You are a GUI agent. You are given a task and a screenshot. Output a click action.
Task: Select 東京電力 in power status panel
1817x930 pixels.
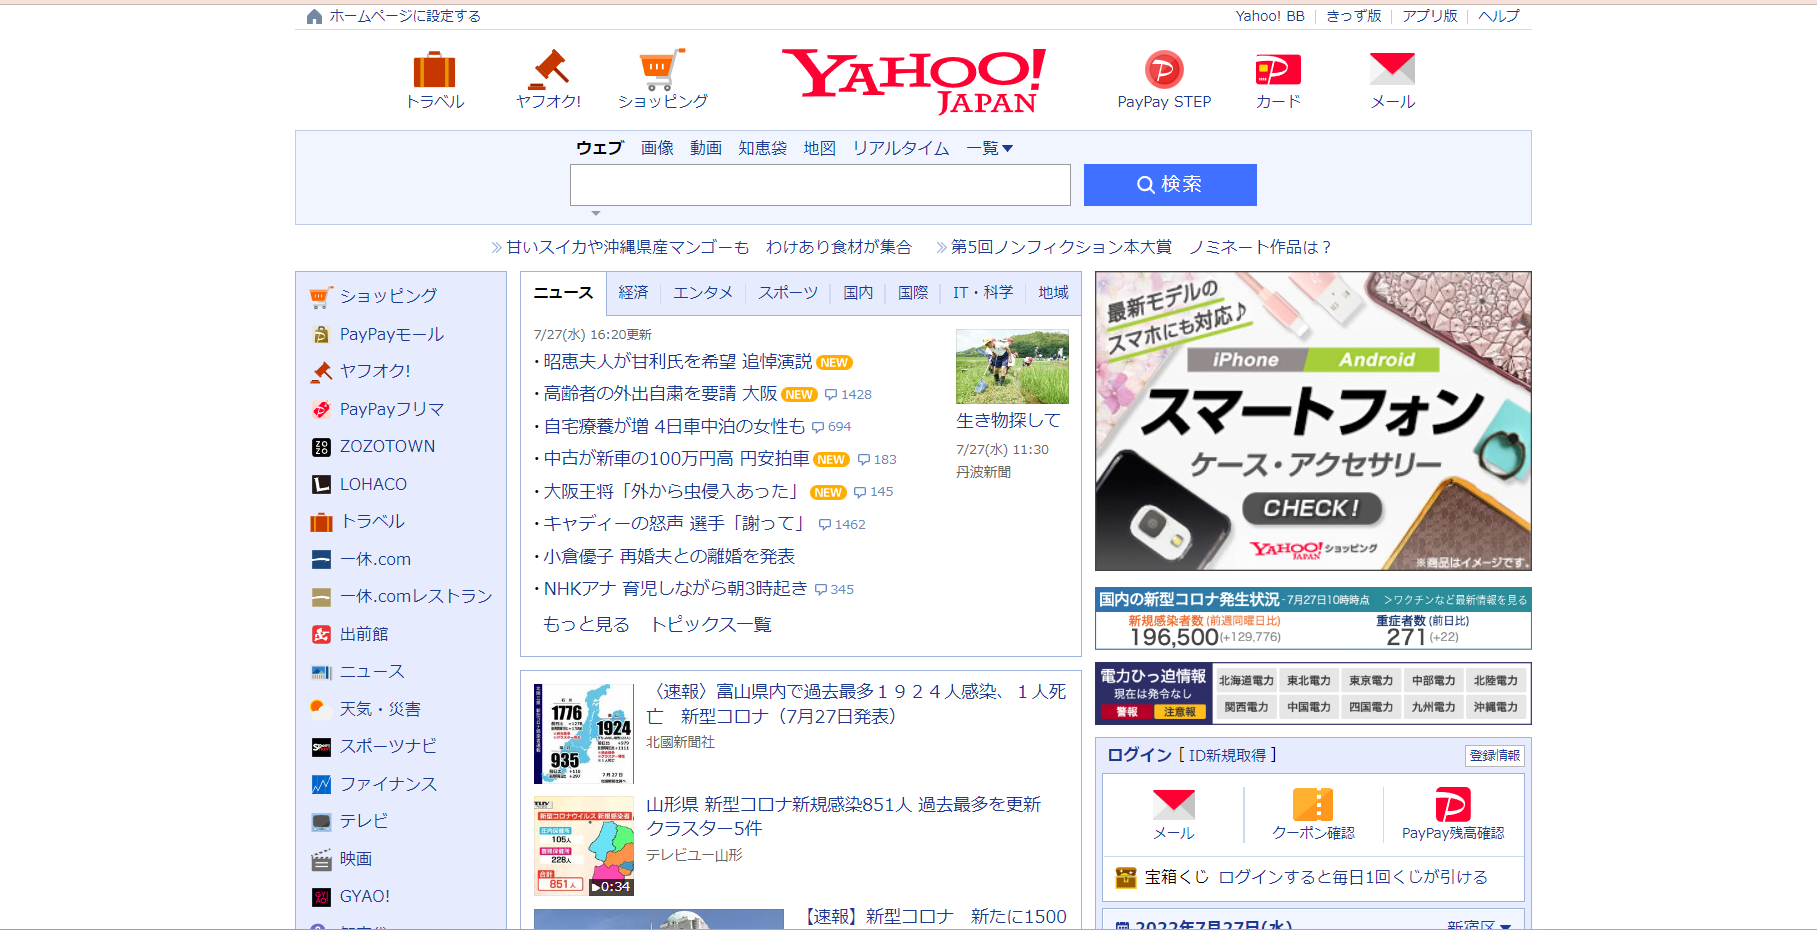coord(1370,680)
